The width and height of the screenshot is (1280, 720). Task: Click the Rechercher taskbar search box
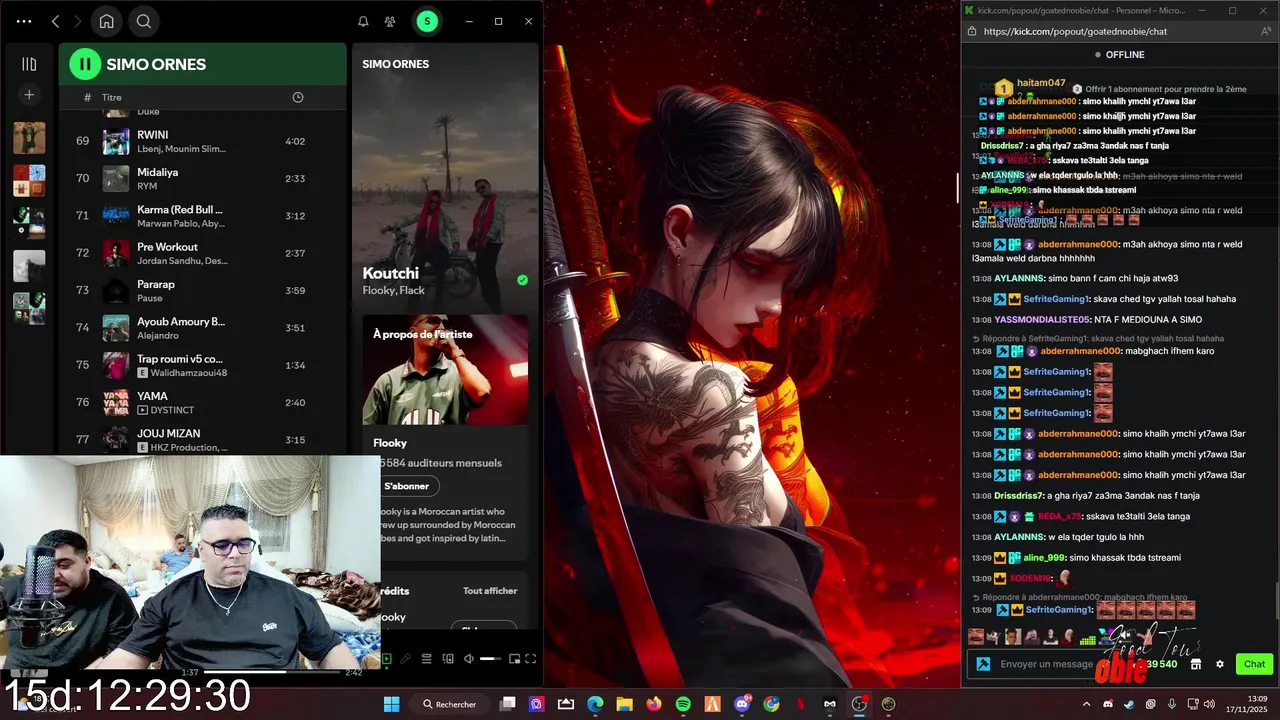click(448, 704)
